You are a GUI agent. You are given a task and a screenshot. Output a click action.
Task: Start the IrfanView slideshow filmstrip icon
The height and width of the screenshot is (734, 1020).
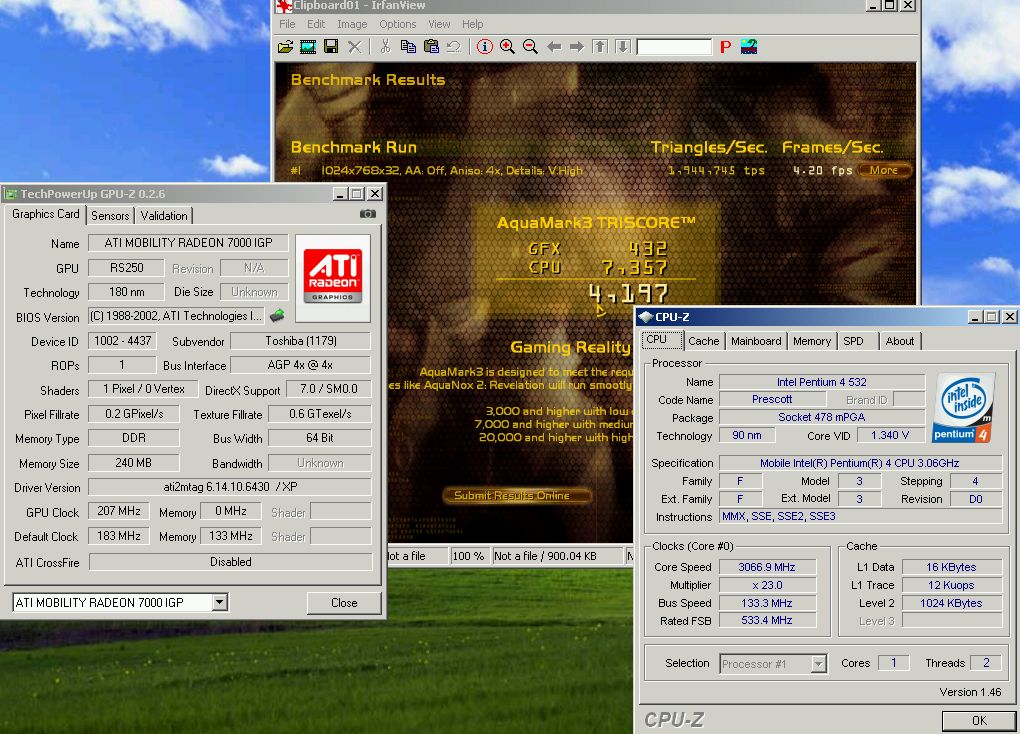308,47
